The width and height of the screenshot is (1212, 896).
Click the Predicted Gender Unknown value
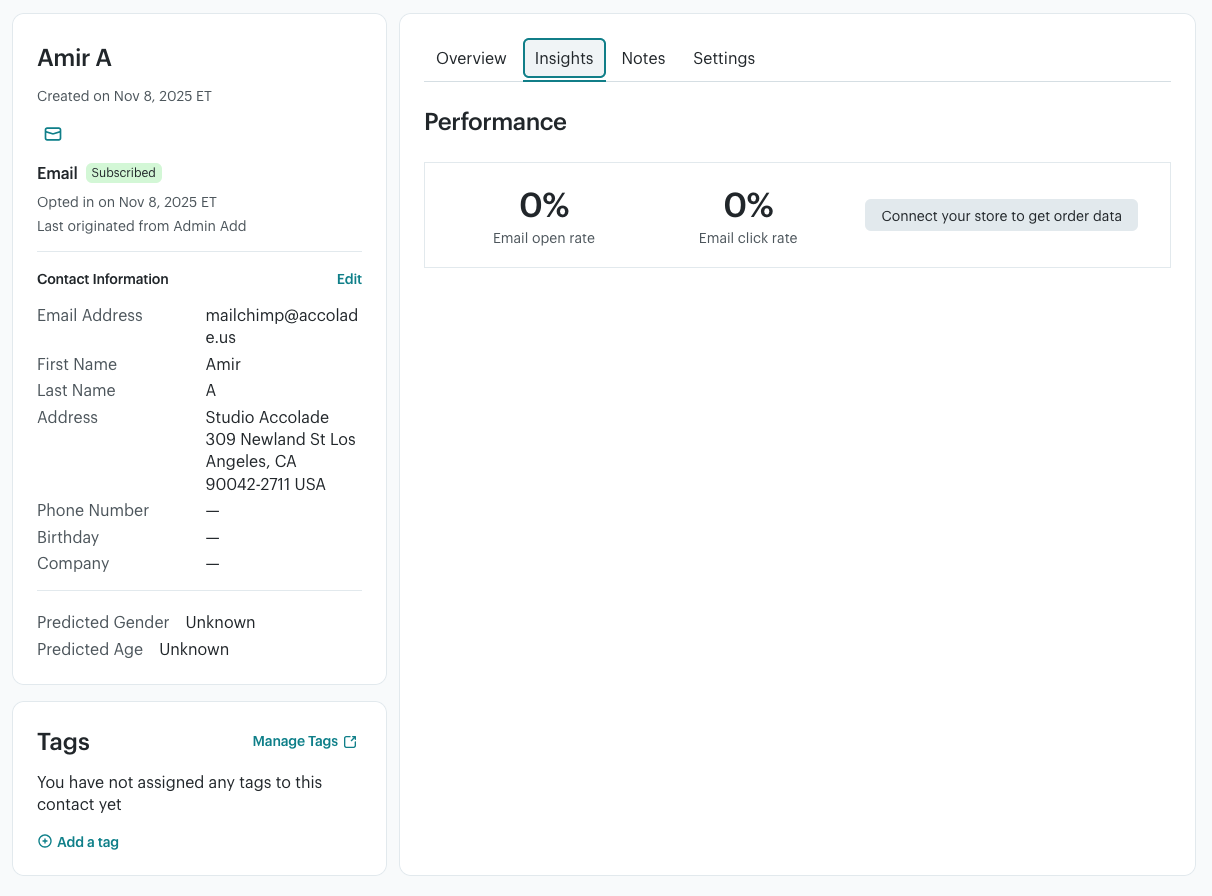click(x=220, y=622)
